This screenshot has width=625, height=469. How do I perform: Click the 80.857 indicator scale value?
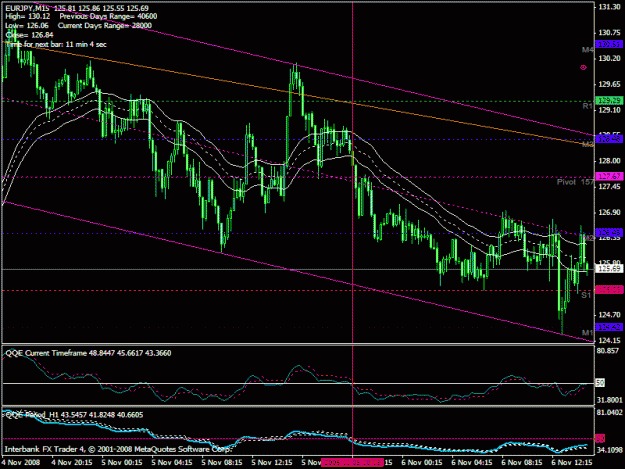(609, 351)
